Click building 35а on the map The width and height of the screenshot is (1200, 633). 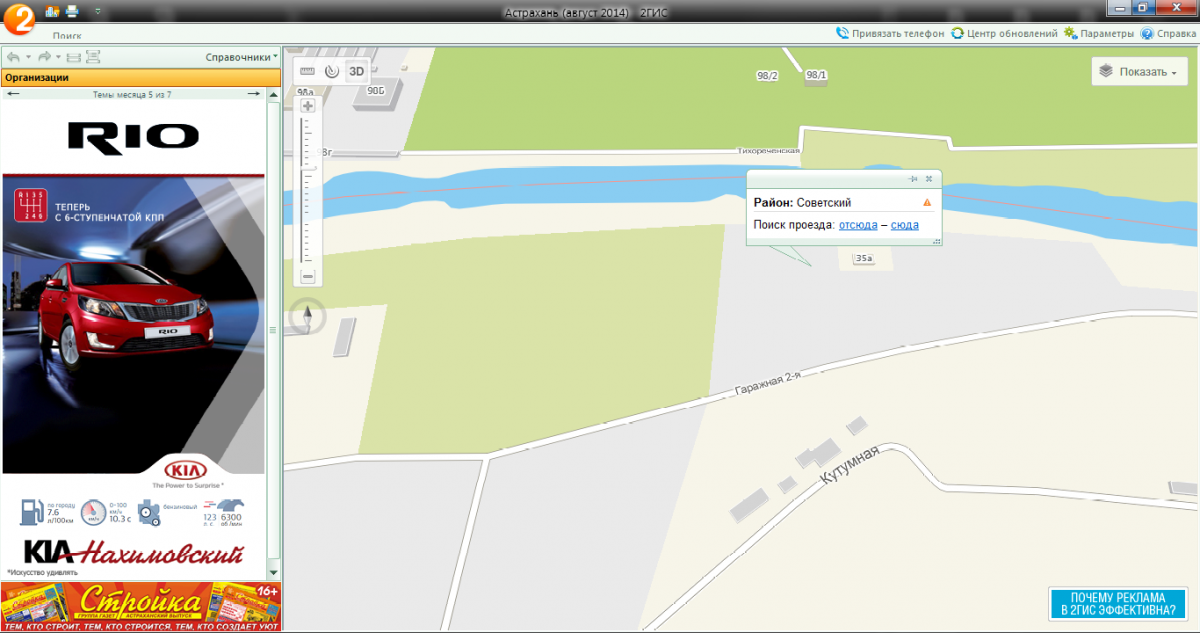point(864,258)
